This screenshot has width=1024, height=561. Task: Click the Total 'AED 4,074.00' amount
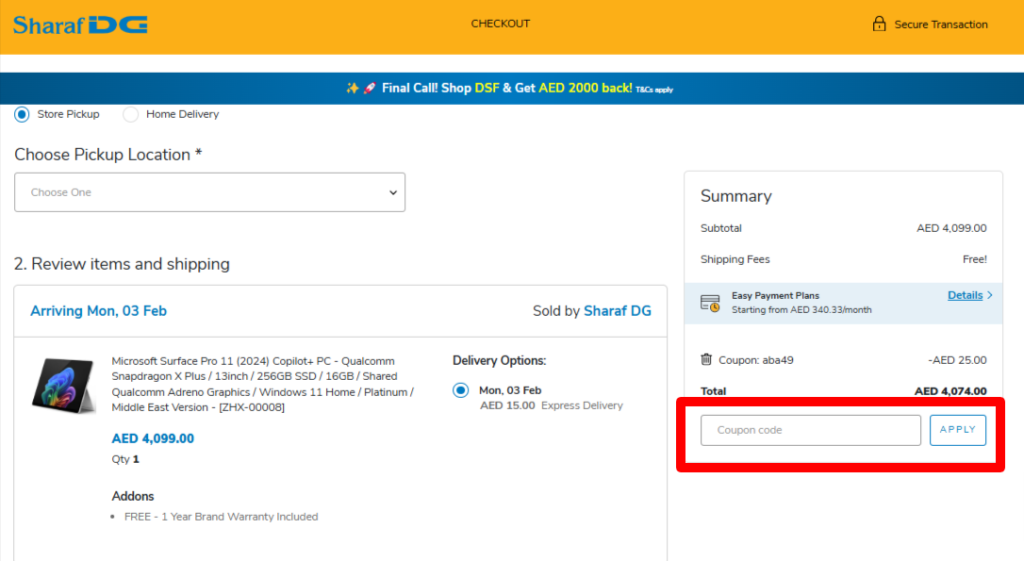(x=950, y=391)
